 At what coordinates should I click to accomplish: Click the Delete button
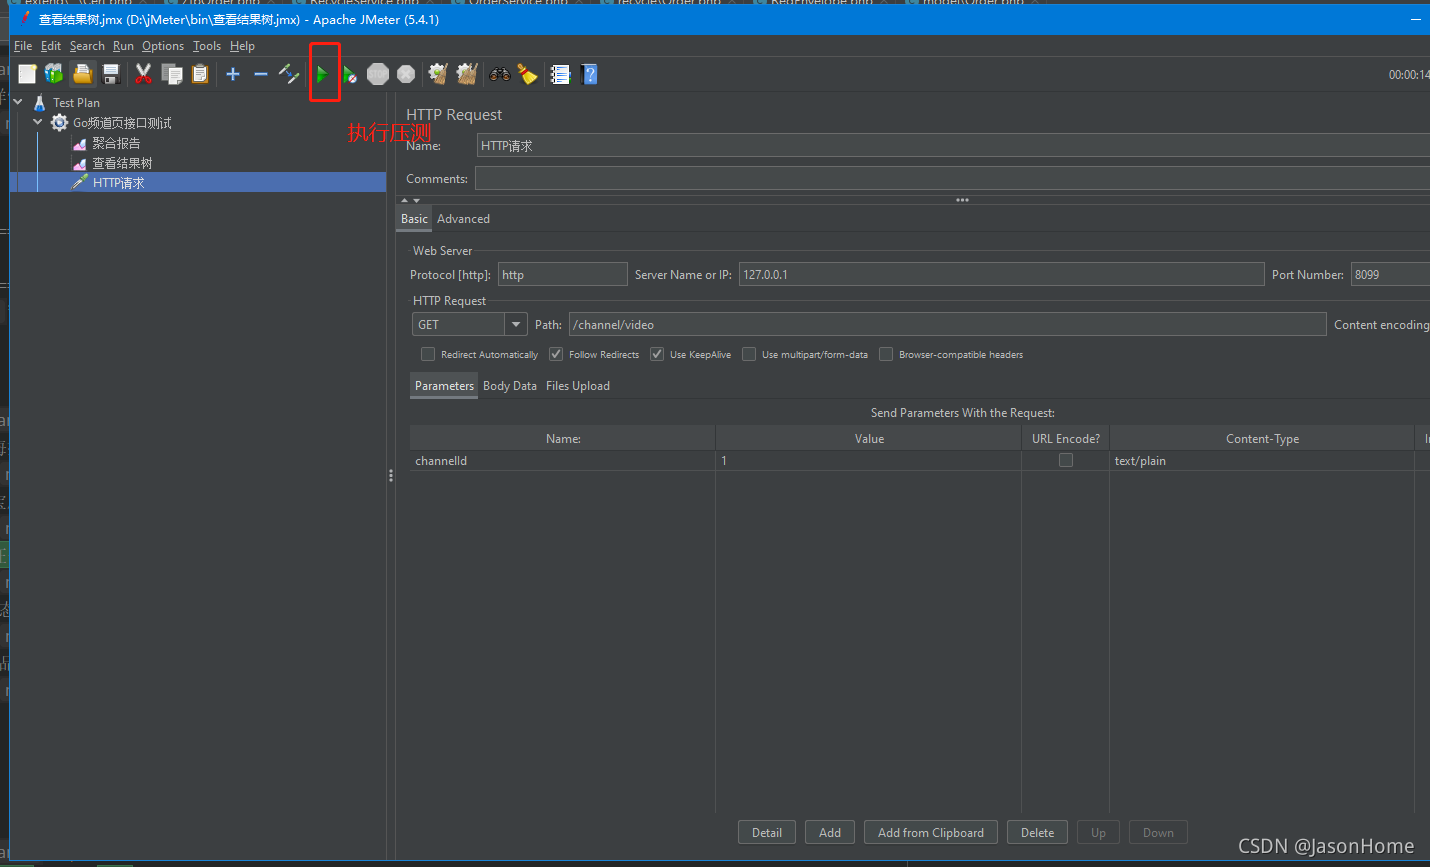point(1037,833)
